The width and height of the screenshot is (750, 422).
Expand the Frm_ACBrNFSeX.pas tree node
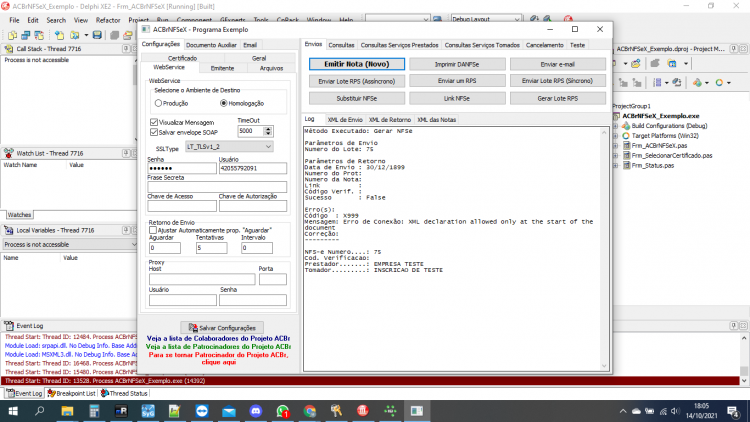click(616, 145)
